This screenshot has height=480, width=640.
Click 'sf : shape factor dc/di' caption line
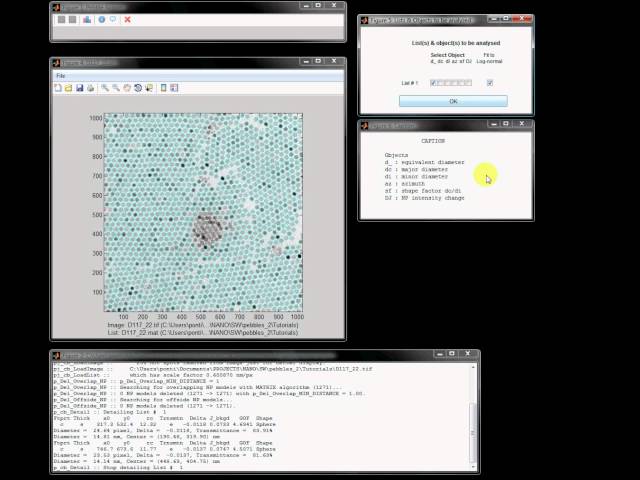click(x=423, y=191)
